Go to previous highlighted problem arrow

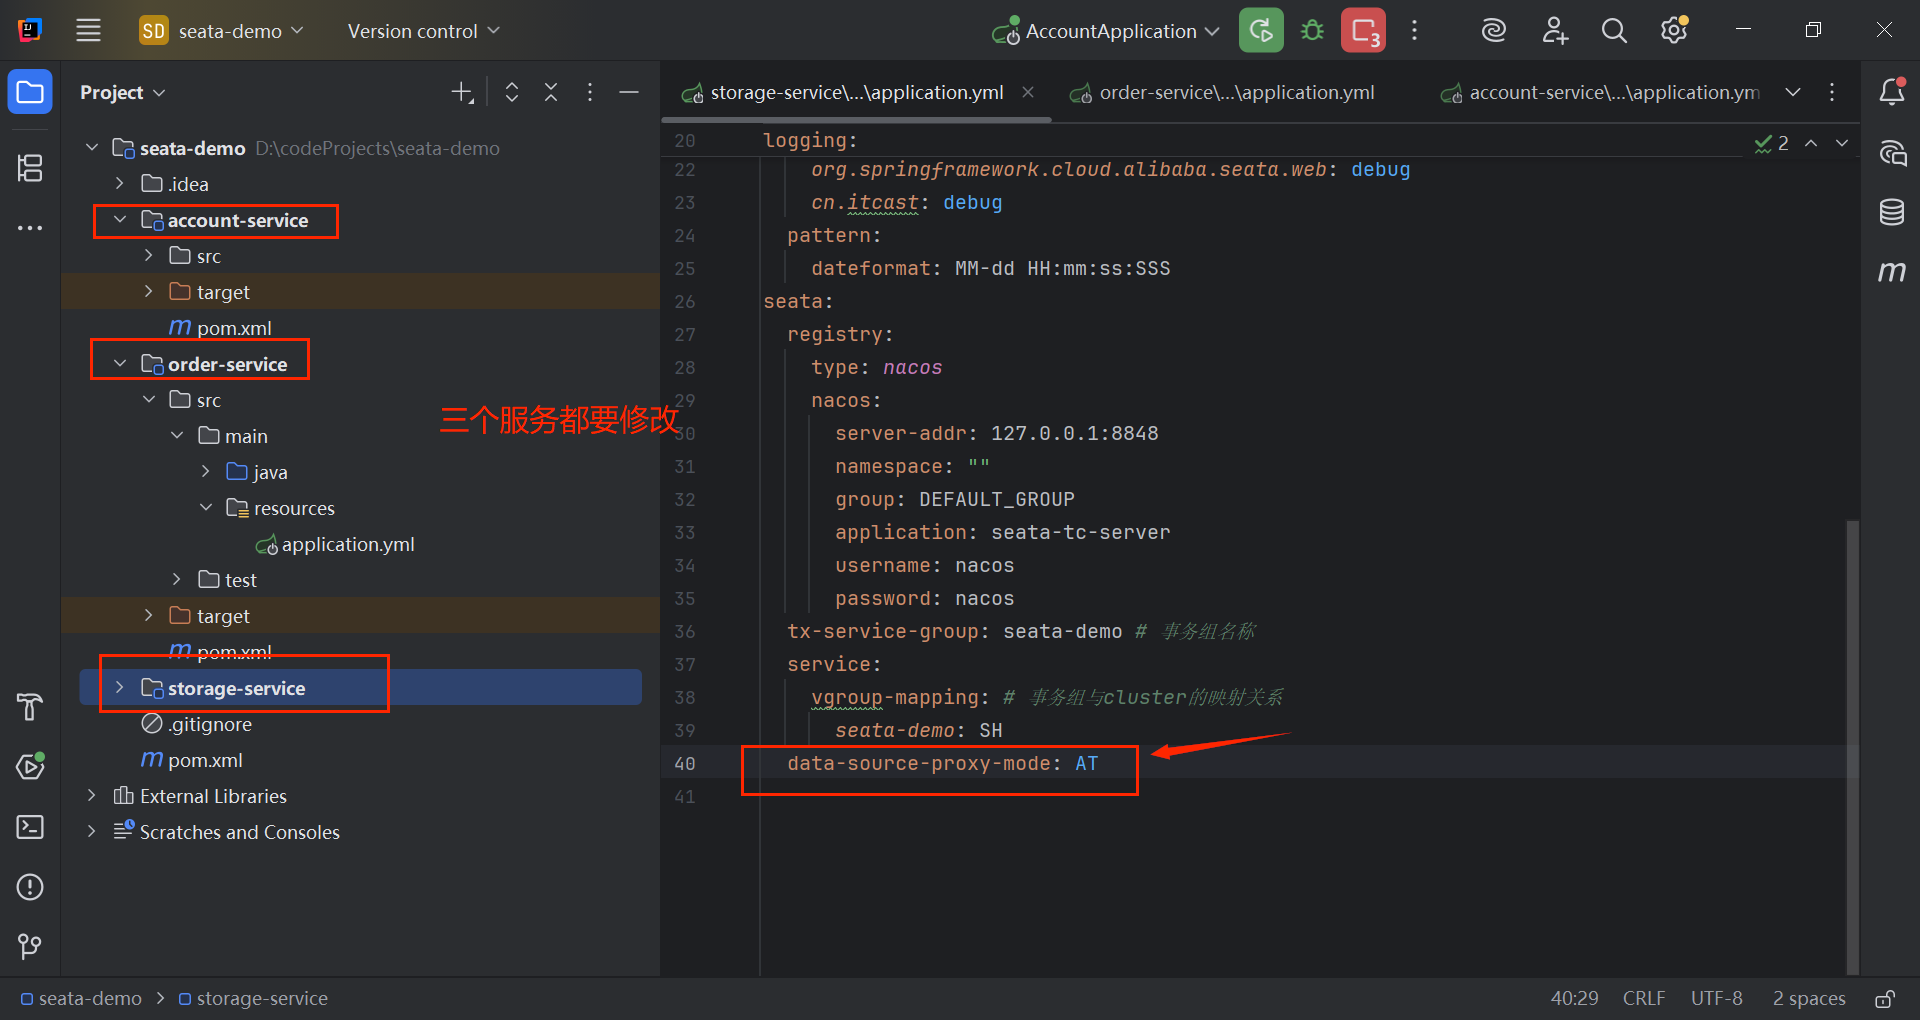click(1811, 144)
